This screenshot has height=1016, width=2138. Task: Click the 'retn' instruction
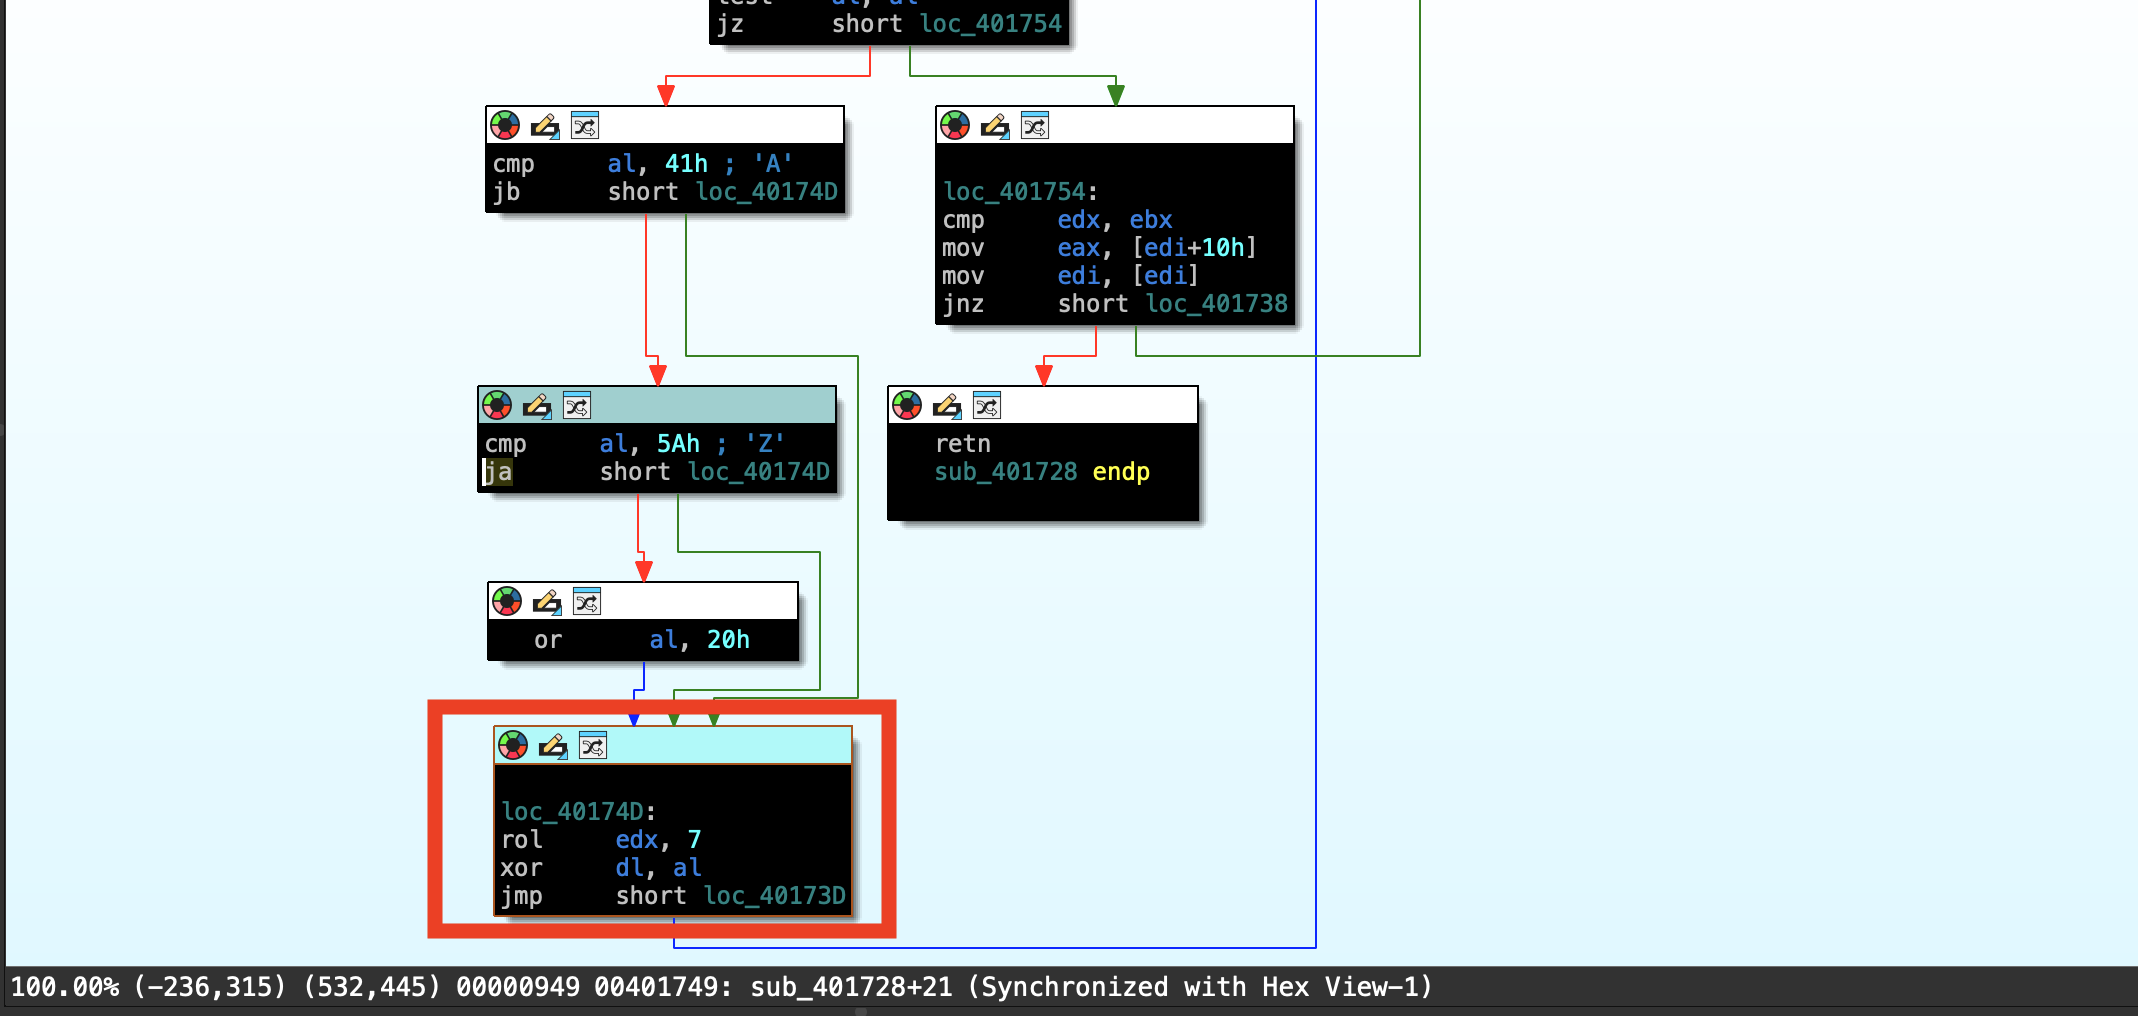tap(963, 444)
